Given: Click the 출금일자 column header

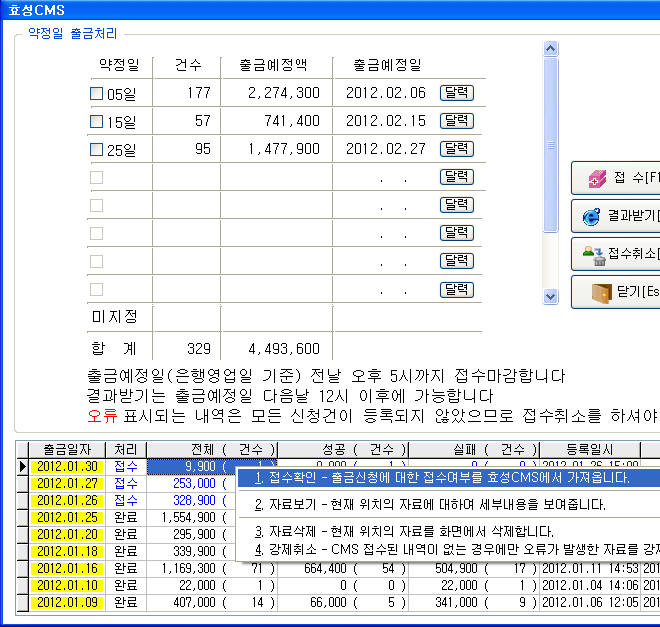Looking at the screenshot, I should tap(67, 450).
